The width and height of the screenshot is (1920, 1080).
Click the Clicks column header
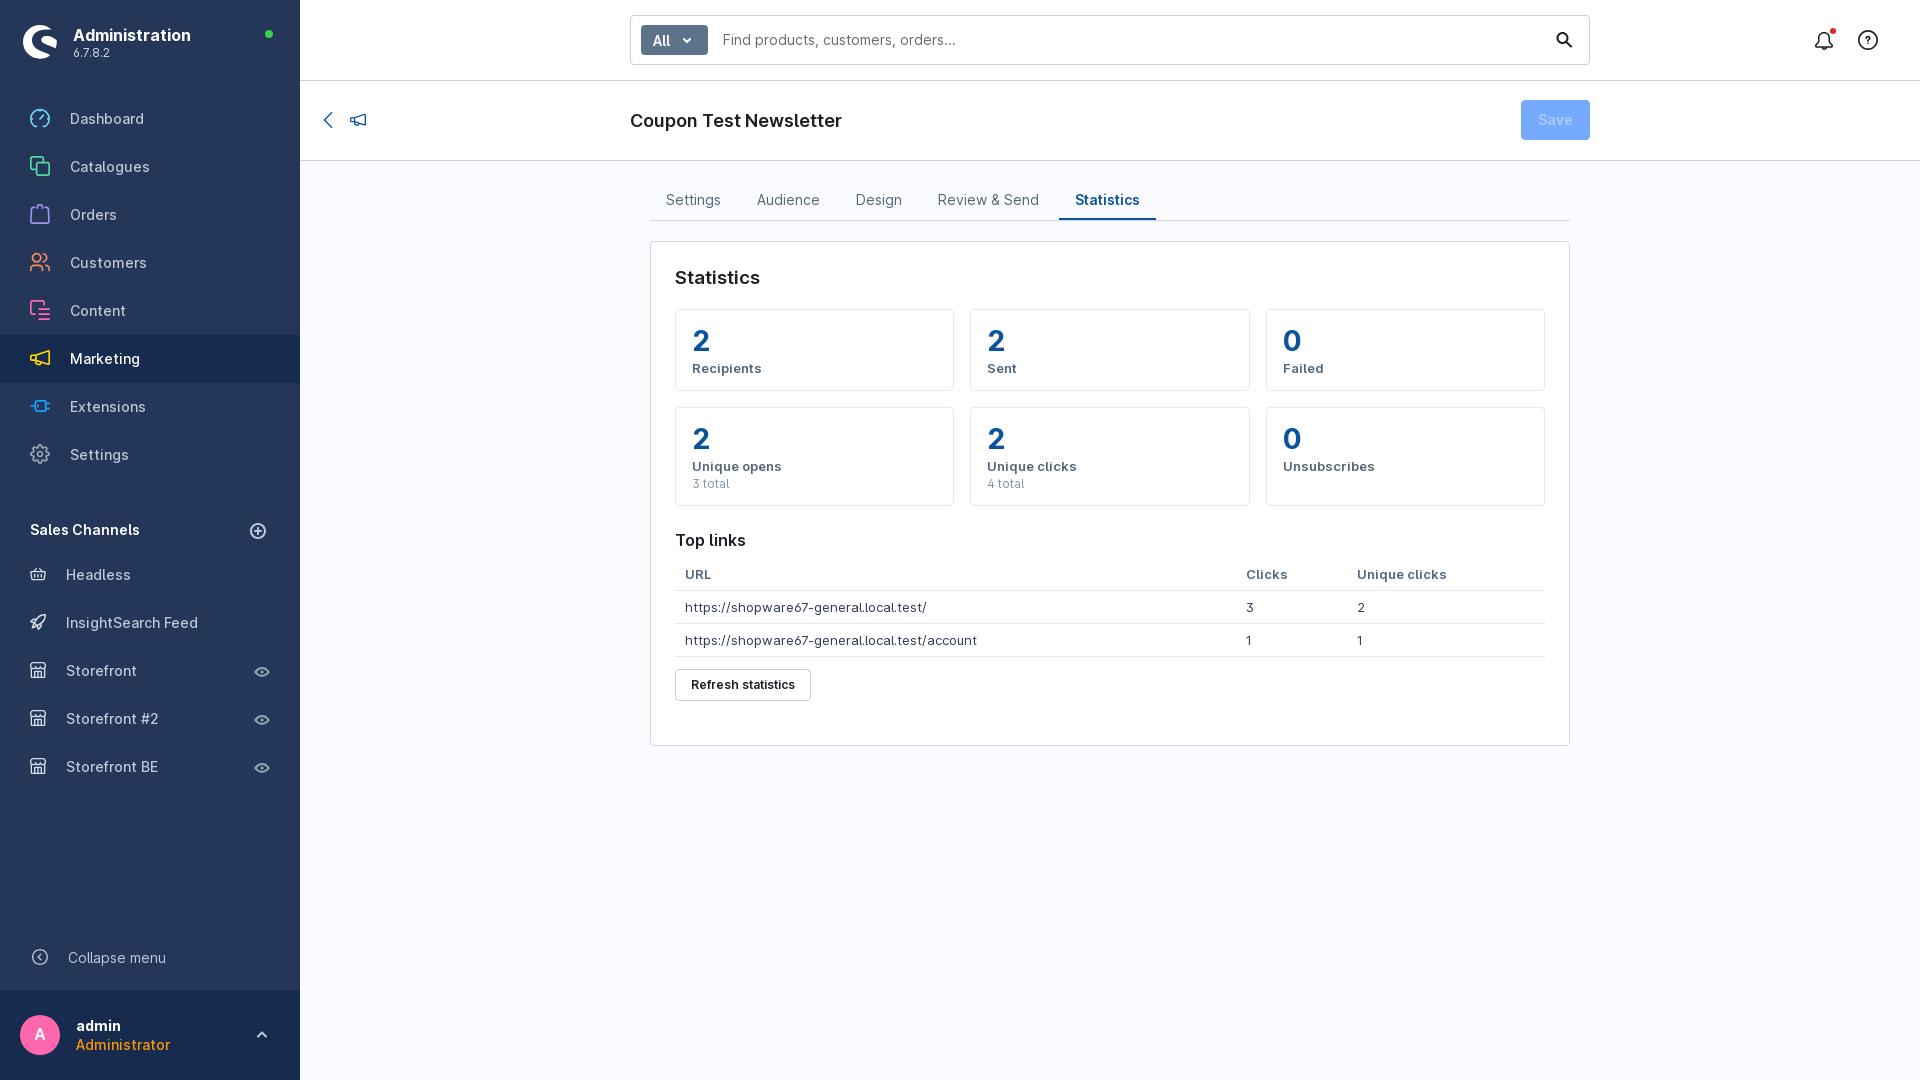(x=1266, y=575)
